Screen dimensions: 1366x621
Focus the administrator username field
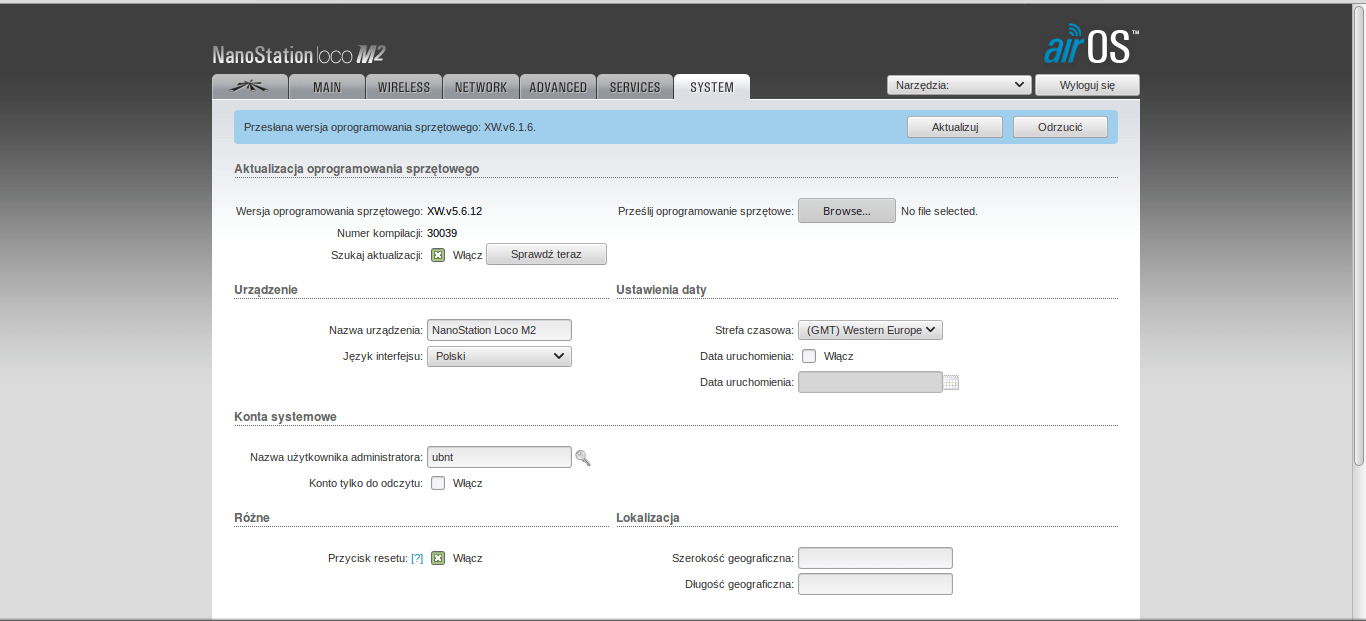pos(499,457)
